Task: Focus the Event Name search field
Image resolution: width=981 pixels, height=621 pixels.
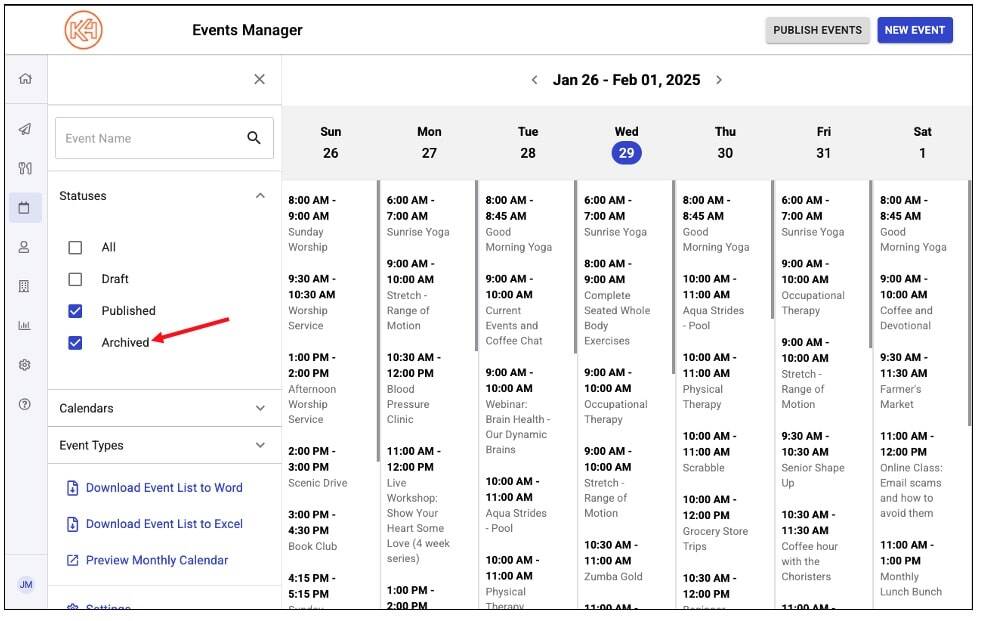Action: 164,138
